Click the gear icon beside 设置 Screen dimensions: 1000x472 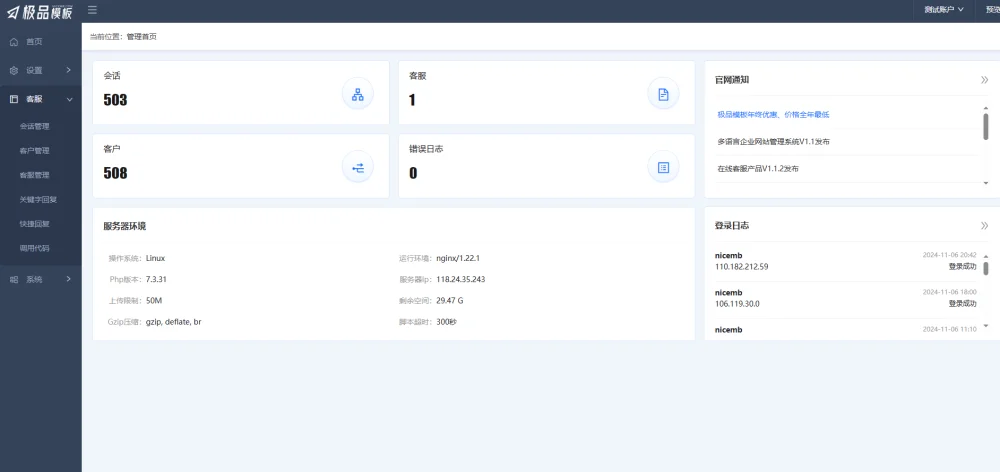coord(14,70)
